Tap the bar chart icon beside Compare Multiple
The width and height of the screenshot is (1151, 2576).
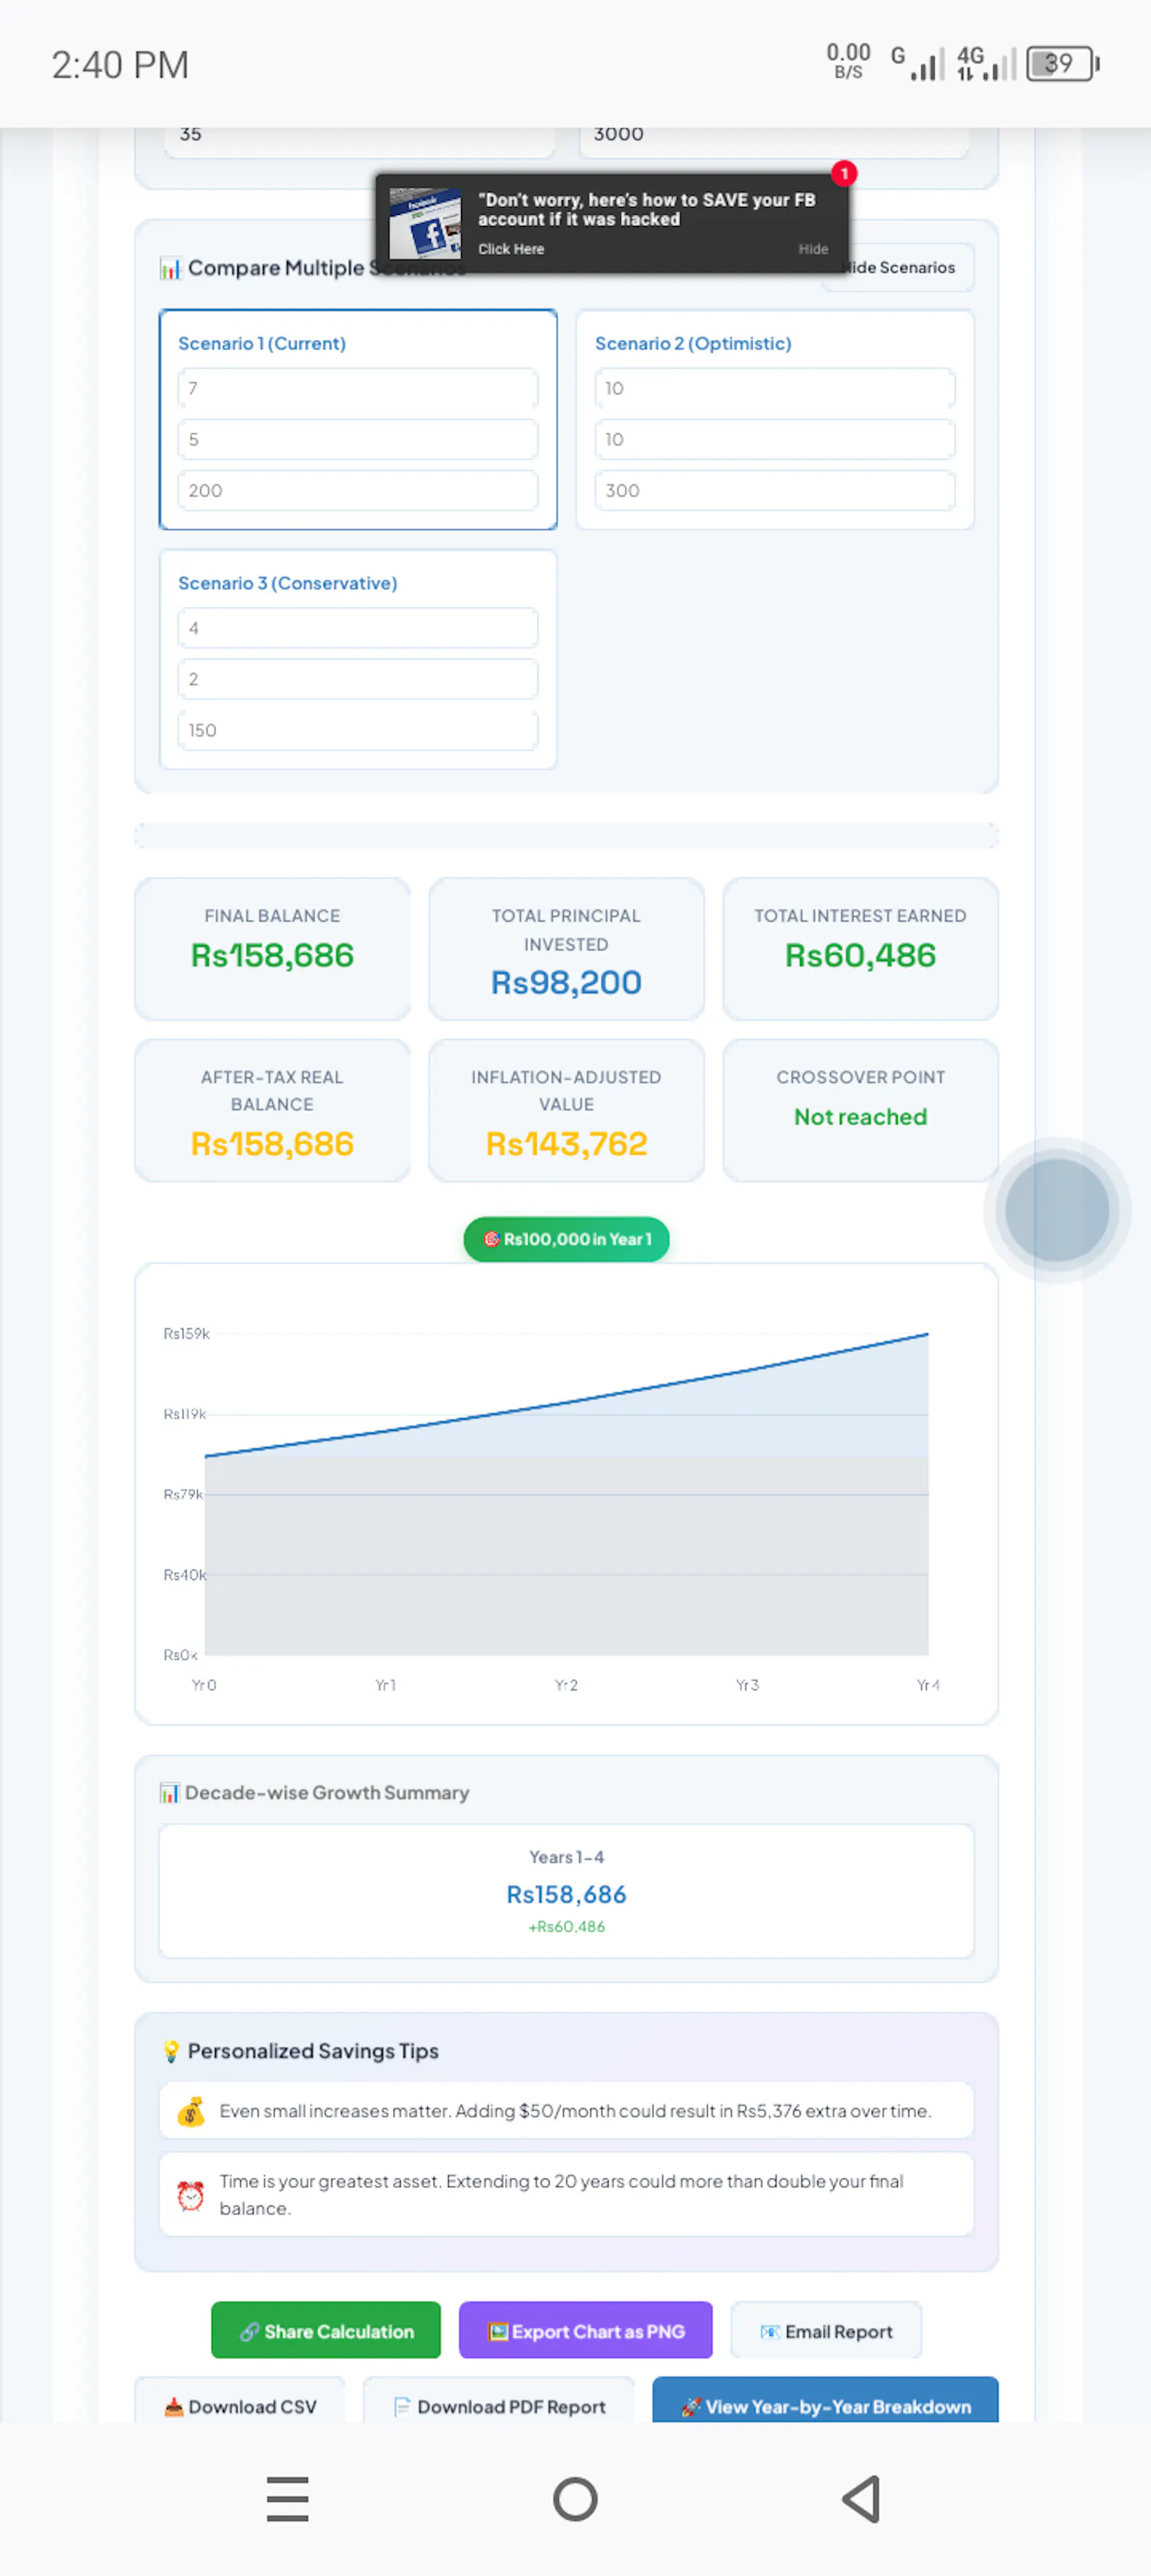click(x=170, y=268)
